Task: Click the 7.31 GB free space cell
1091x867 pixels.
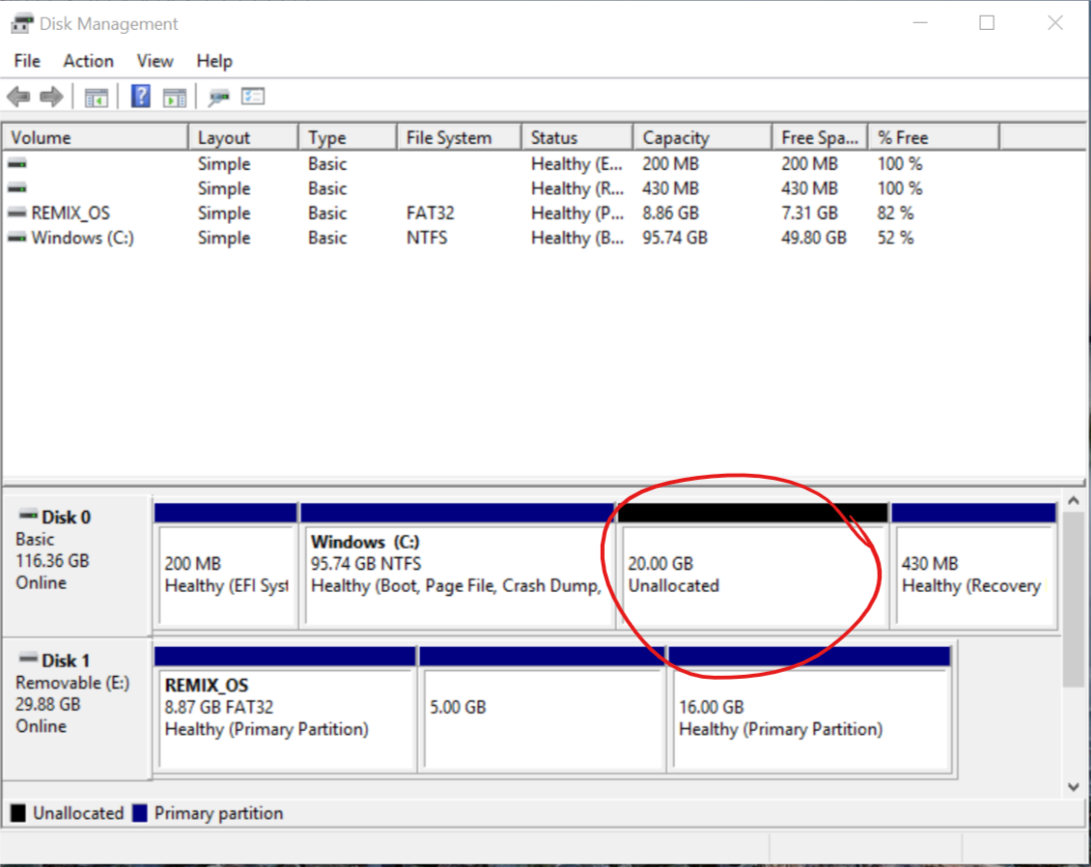Action: [809, 213]
